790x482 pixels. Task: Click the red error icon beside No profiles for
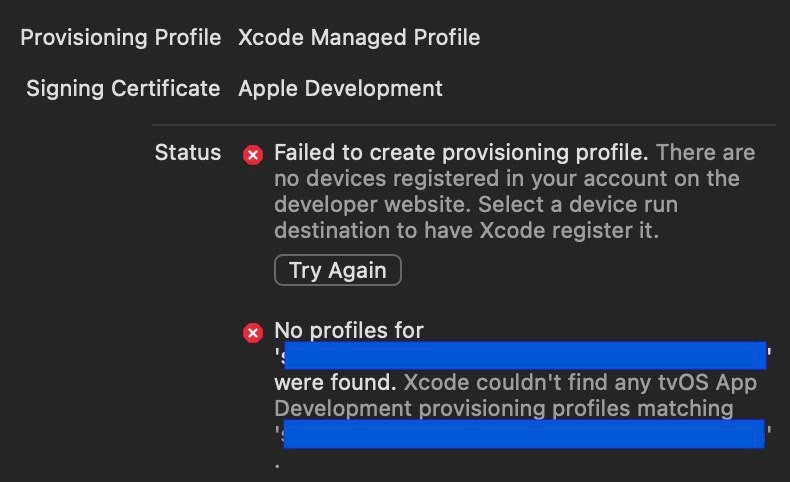pos(253,333)
